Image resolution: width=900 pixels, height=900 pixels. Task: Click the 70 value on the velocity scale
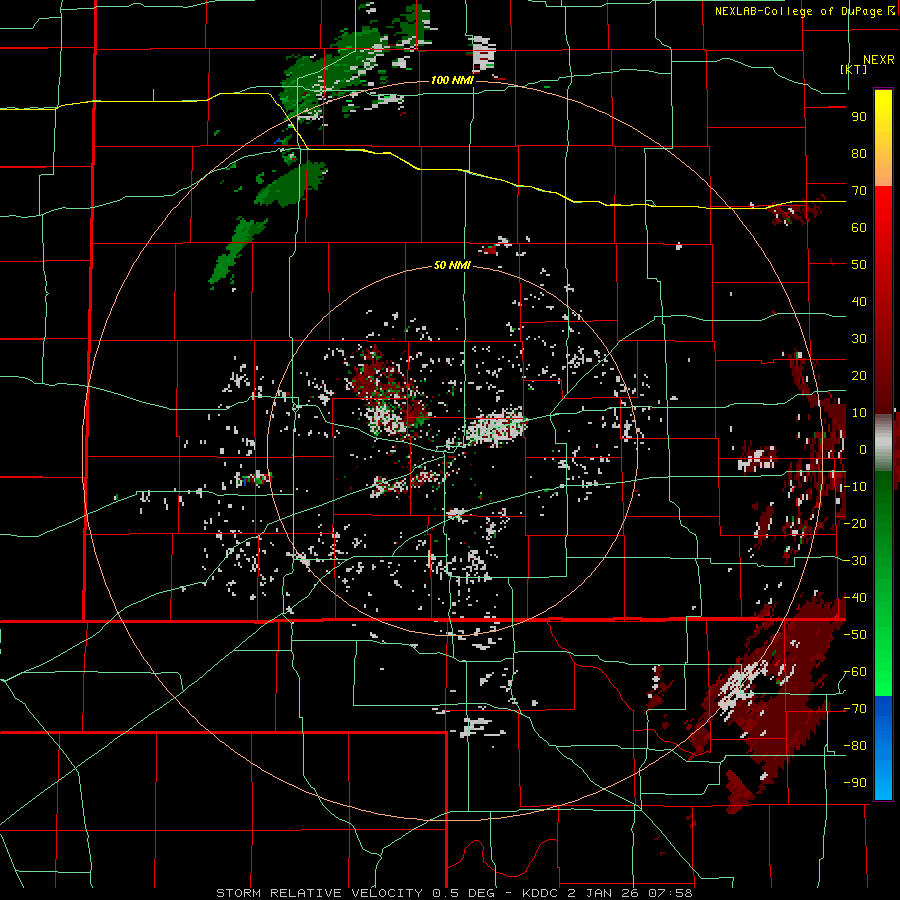click(859, 191)
